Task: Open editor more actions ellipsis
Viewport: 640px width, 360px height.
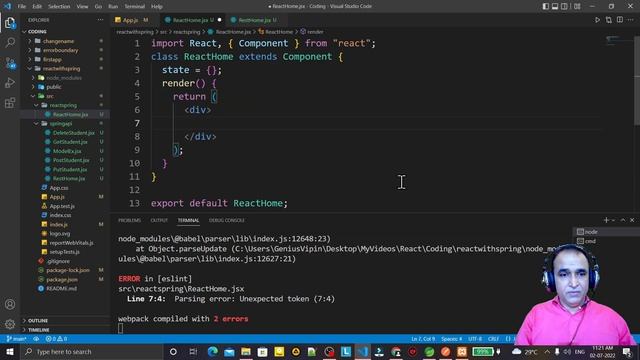Action: tap(631, 20)
